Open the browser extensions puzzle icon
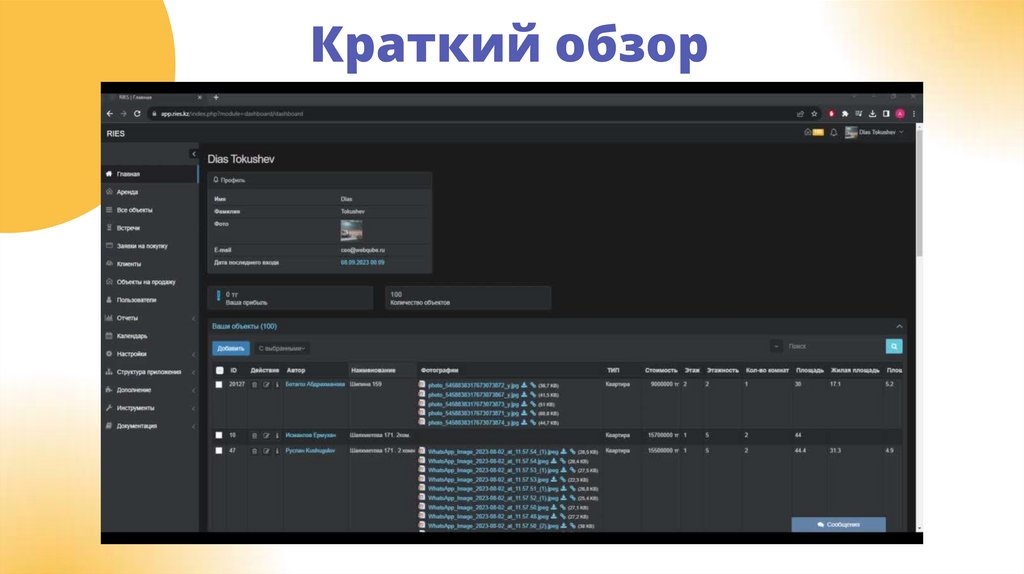The height and width of the screenshot is (574, 1024). point(845,114)
